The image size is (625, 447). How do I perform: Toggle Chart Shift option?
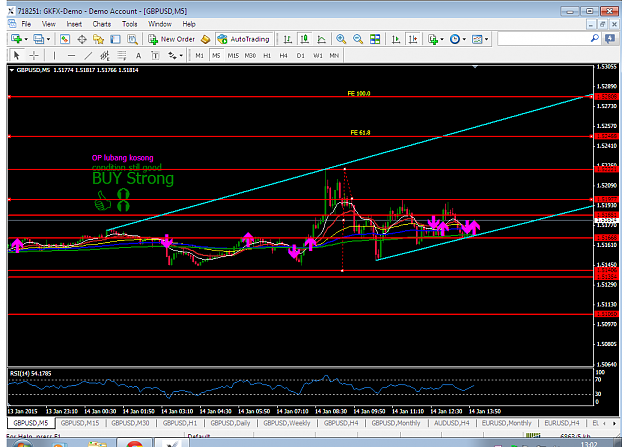413,39
